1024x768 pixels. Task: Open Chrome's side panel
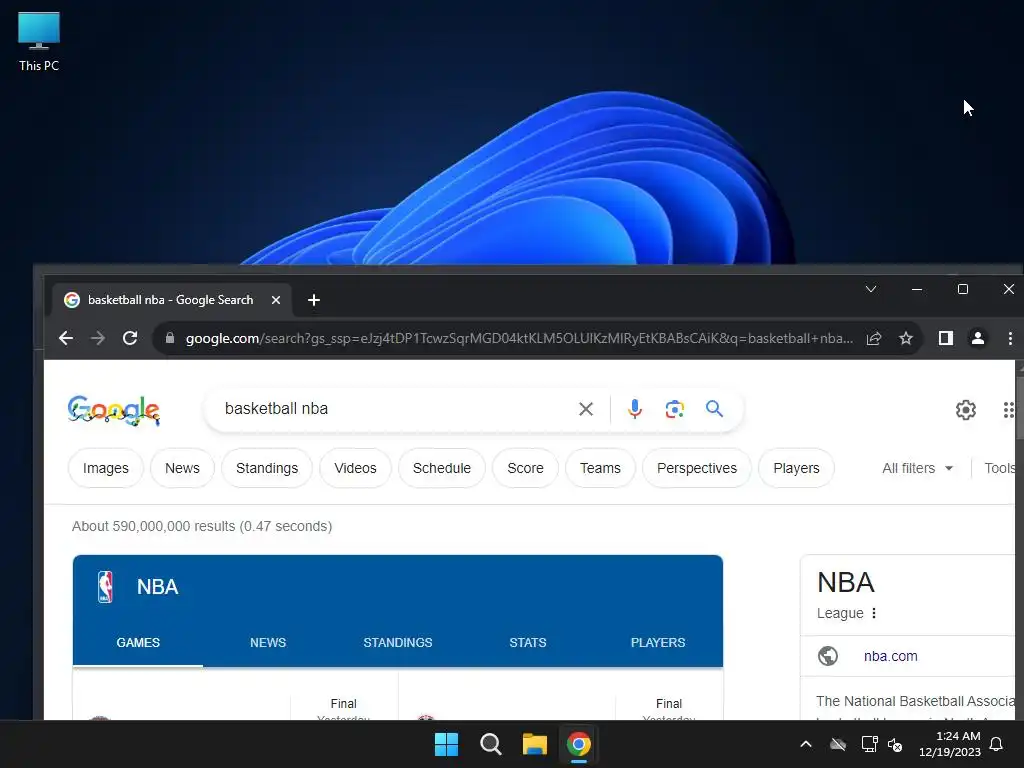(946, 338)
